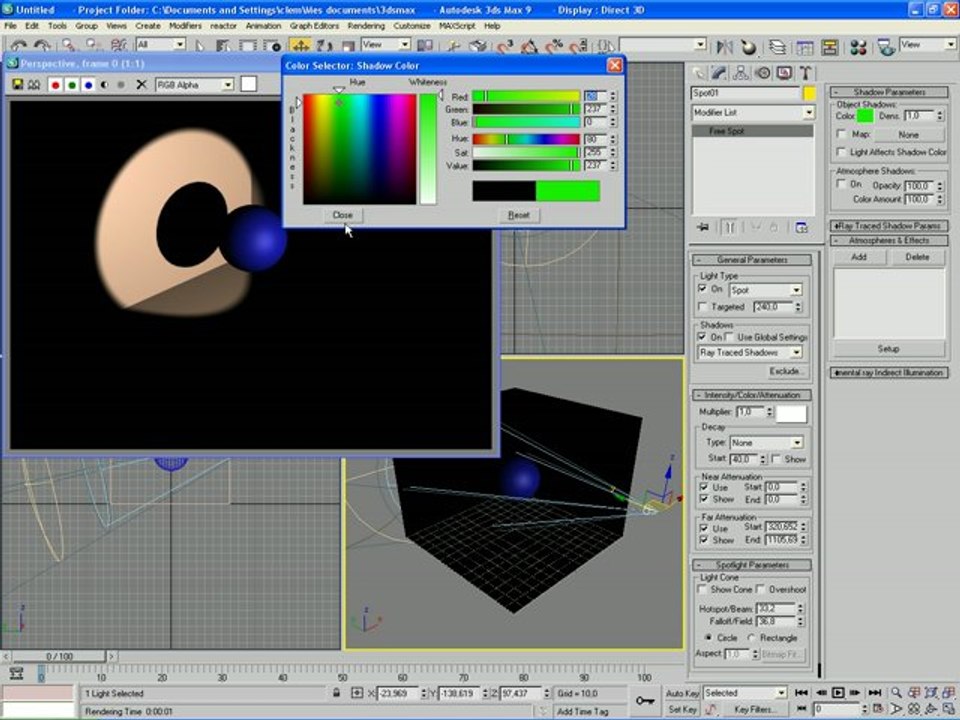Enable Light Affects Shadow Color checkbox
Viewport: 960px width, 720px height.
(x=842, y=152)
